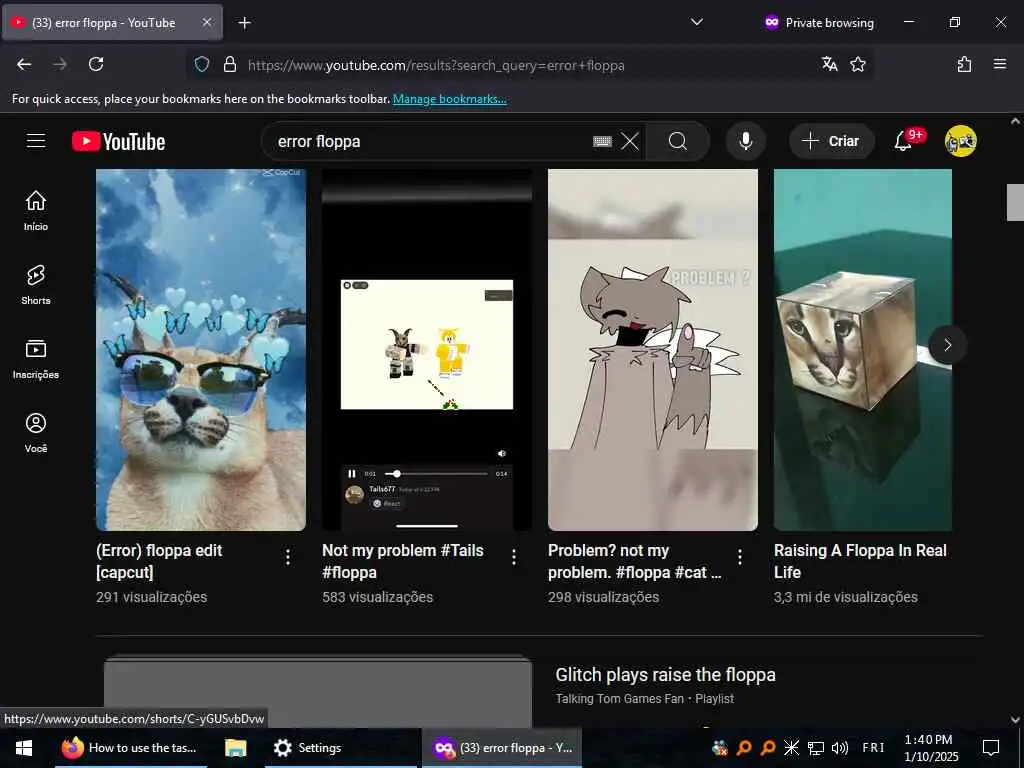The height and width of the screenshot is (768, 1024).
Task: Clear the search query with the X
Action: click(630, 141)
